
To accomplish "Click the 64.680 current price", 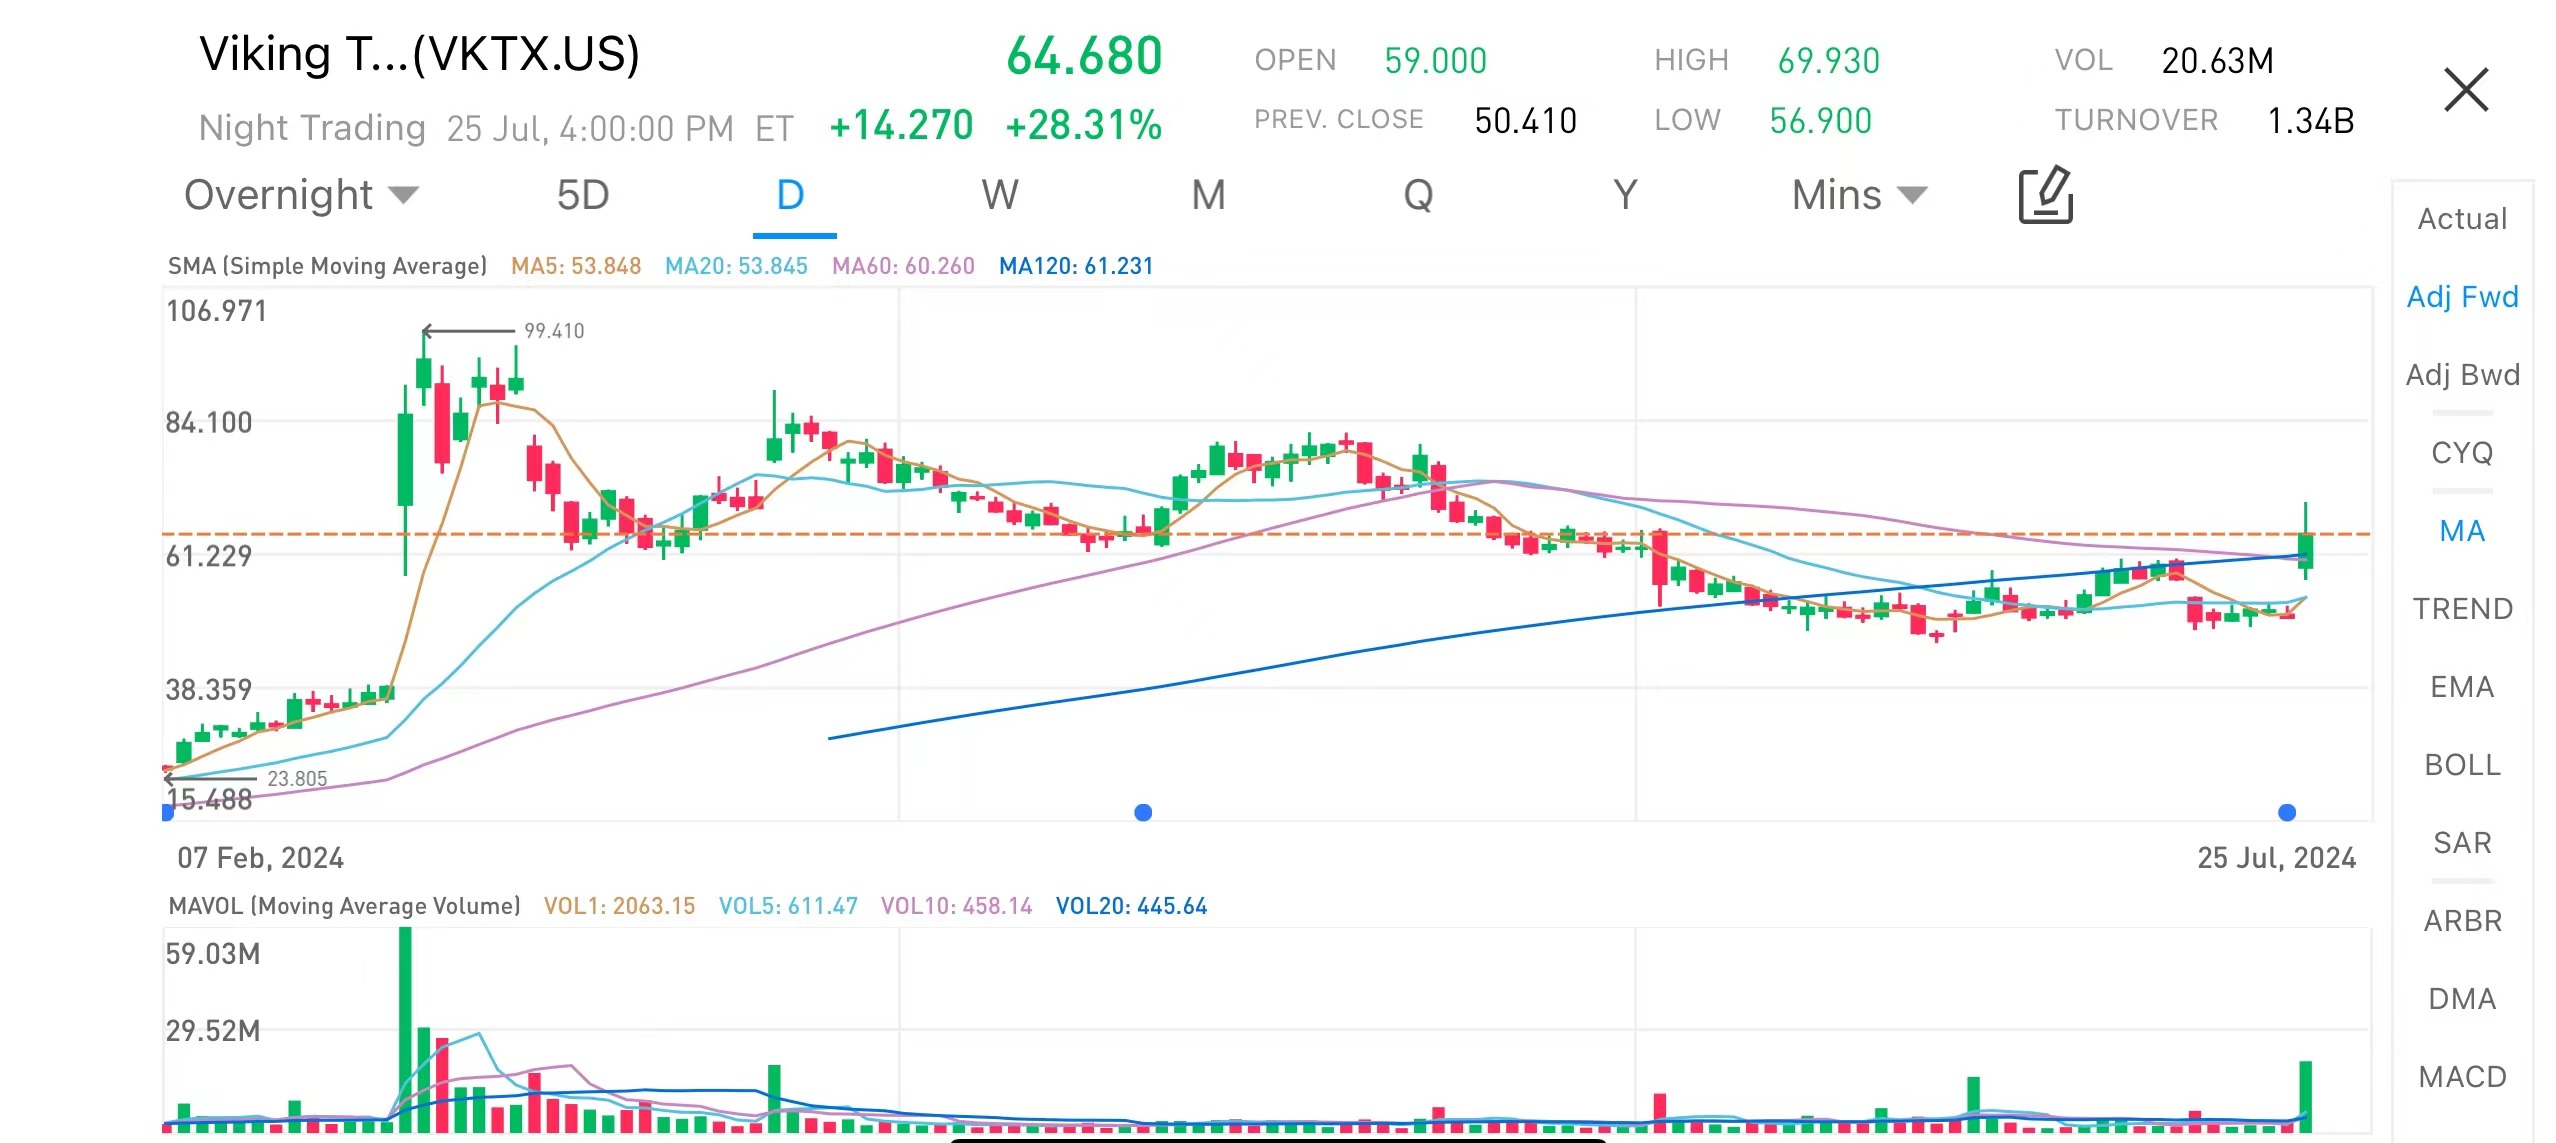I will [x=1084, y=56].
